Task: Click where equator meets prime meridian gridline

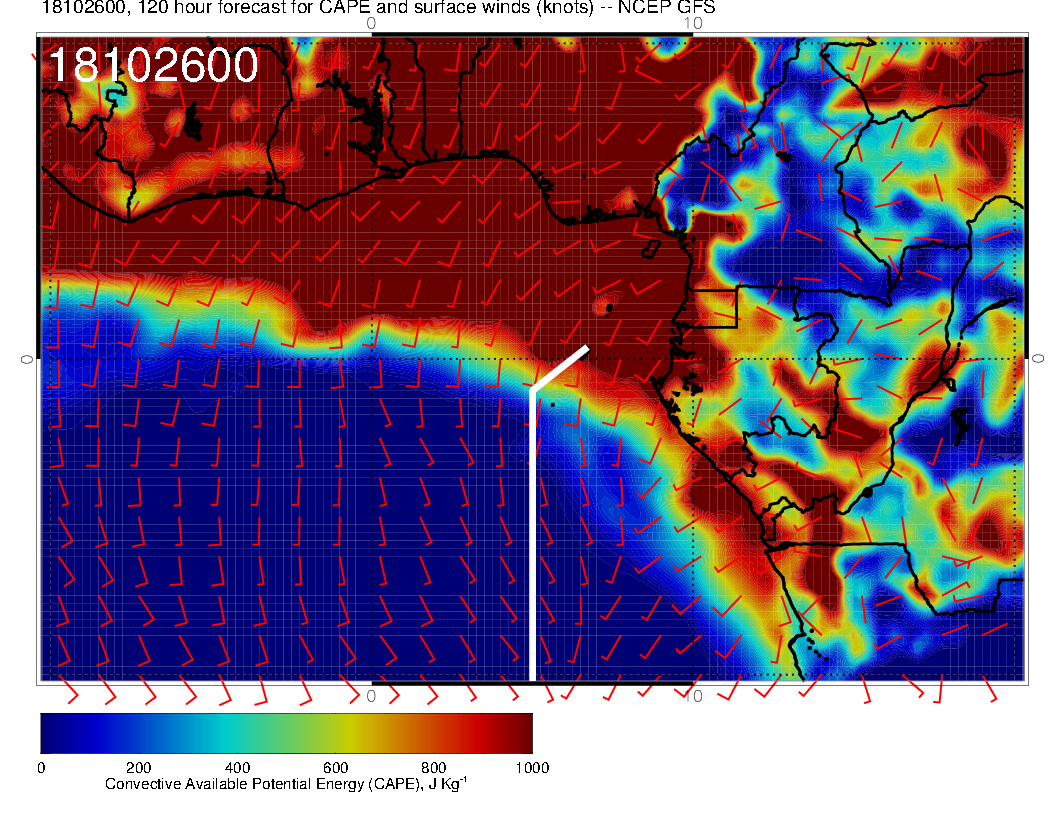Action: tap(371, 358)
